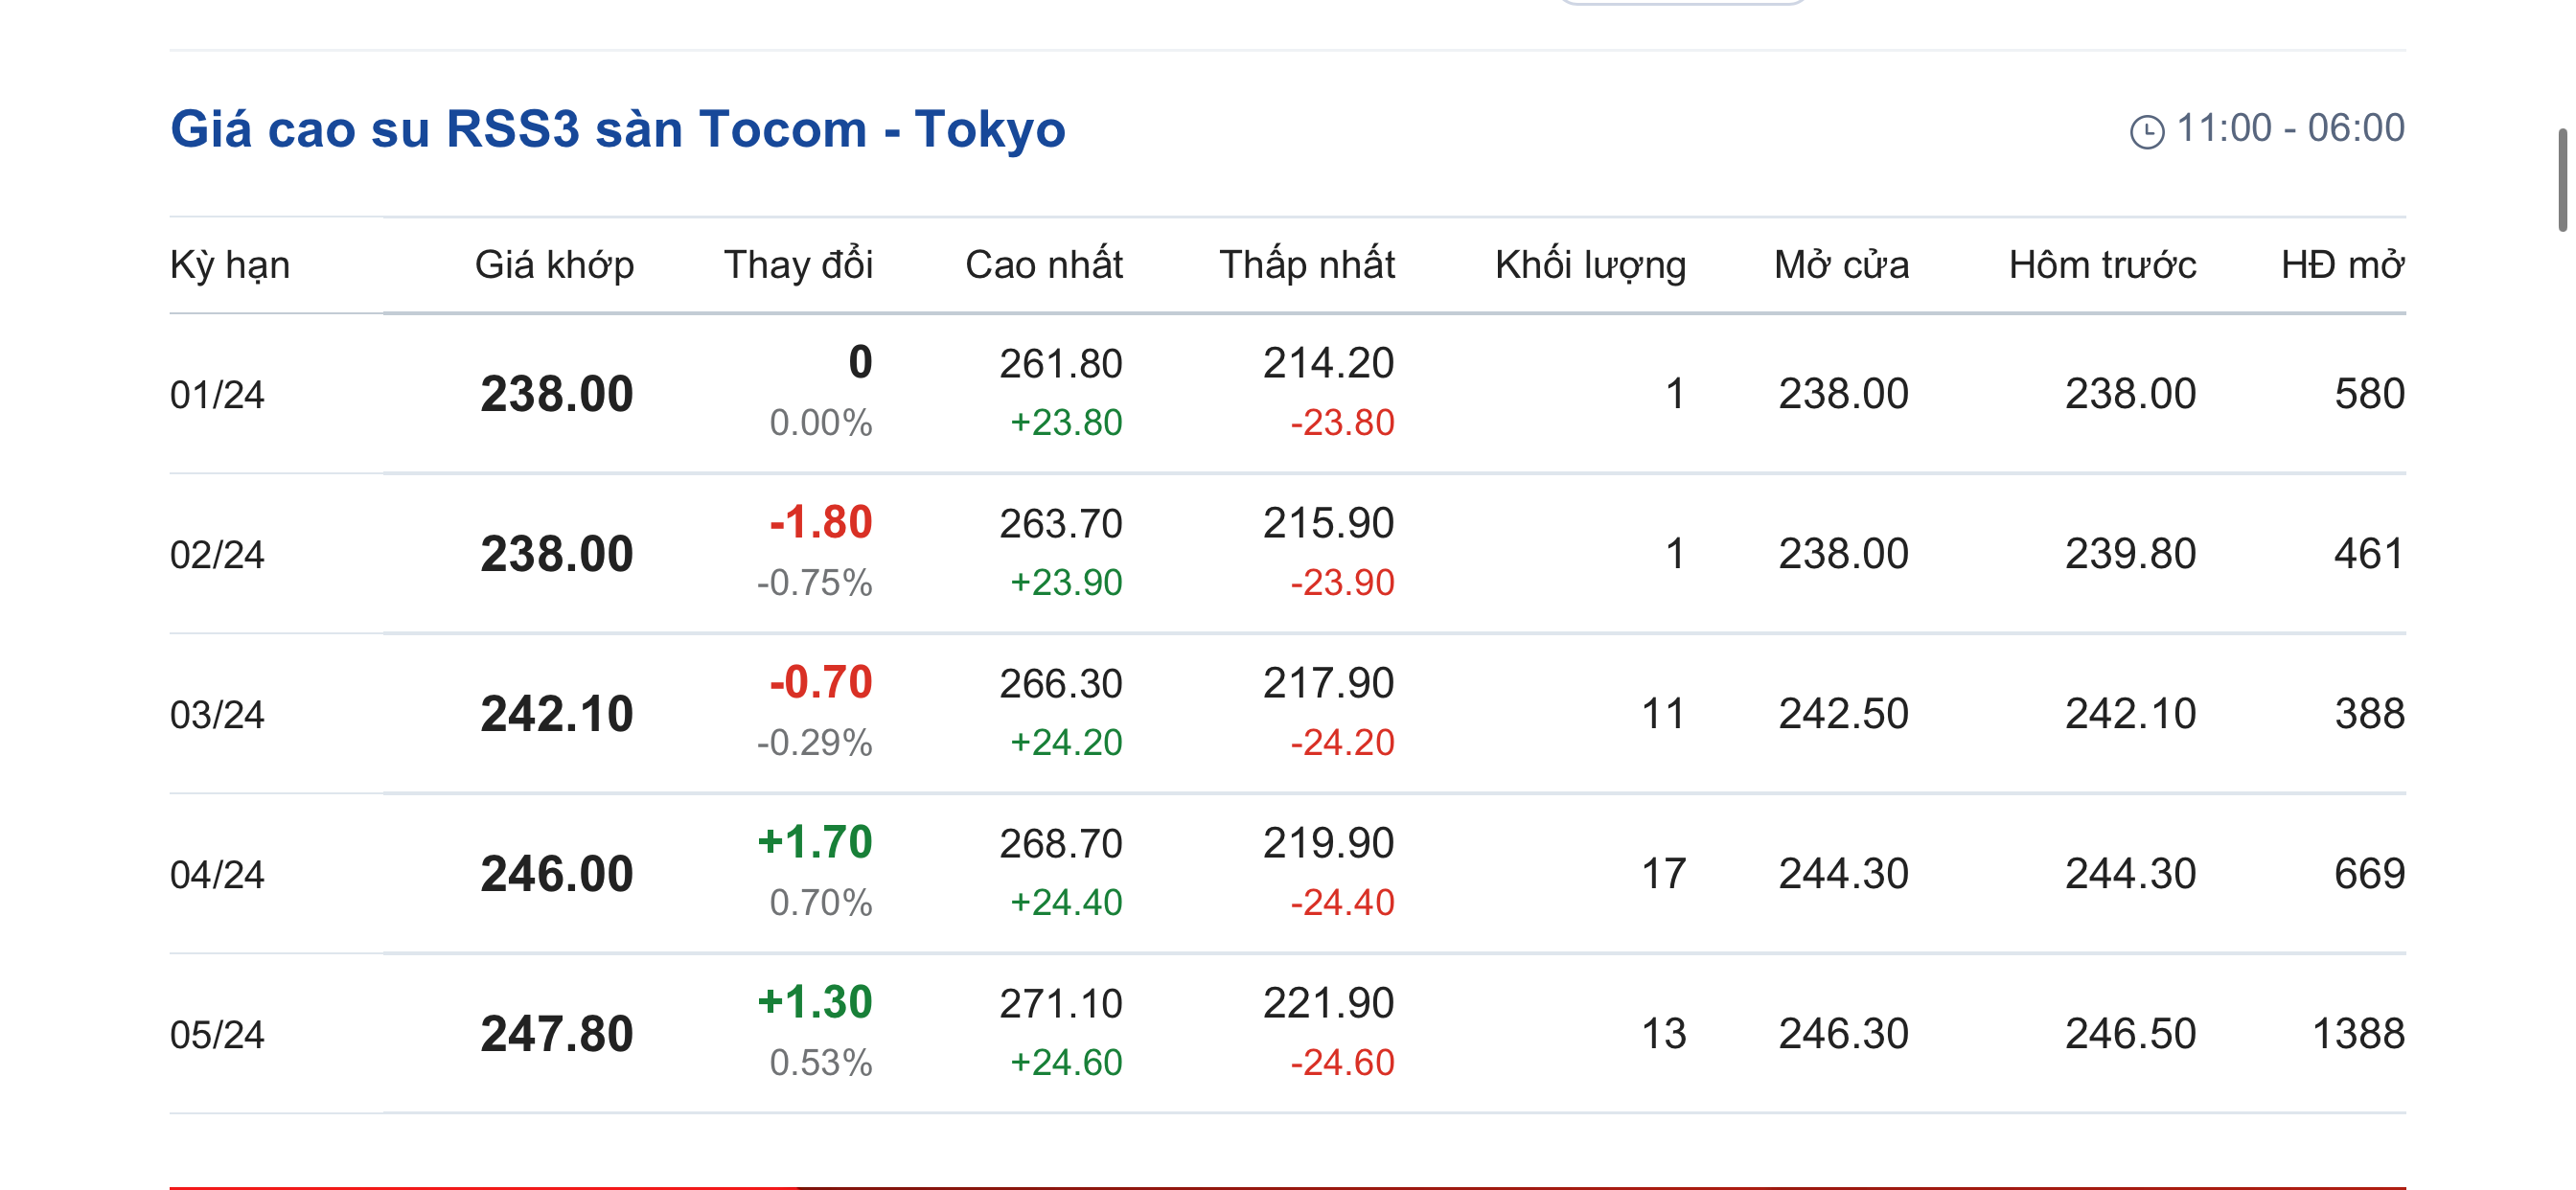The height and width of the screenshot is (1190, 2576).
Task: Click the 02/24 contract term
Action: click(217, 555)
